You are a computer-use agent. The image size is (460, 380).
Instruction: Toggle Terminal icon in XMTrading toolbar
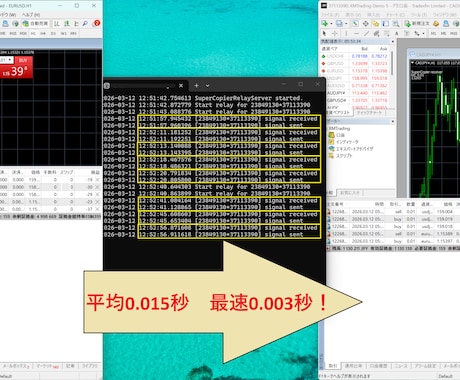point(386,23)
